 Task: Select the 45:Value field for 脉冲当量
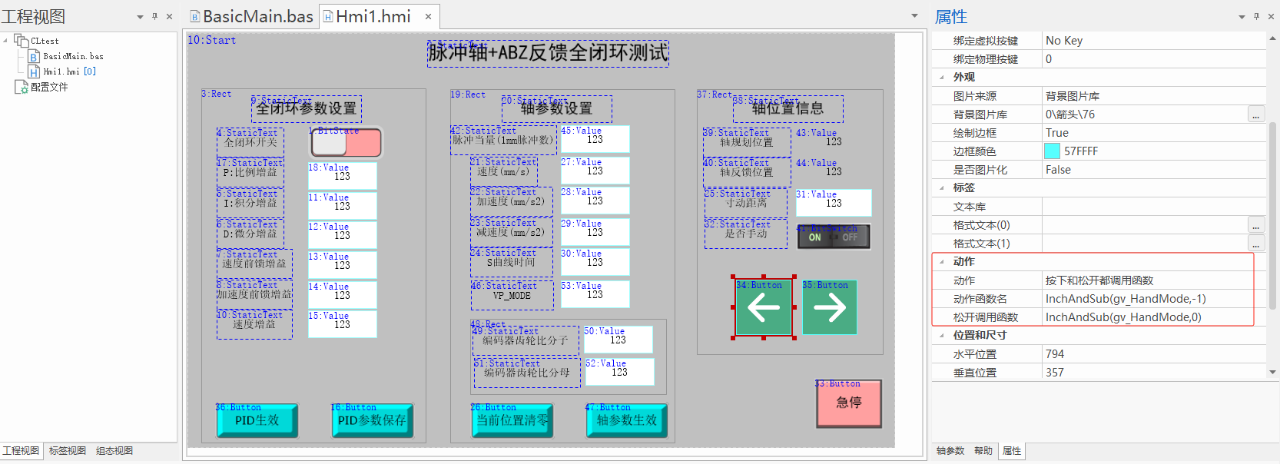click(x=595, y=138)
